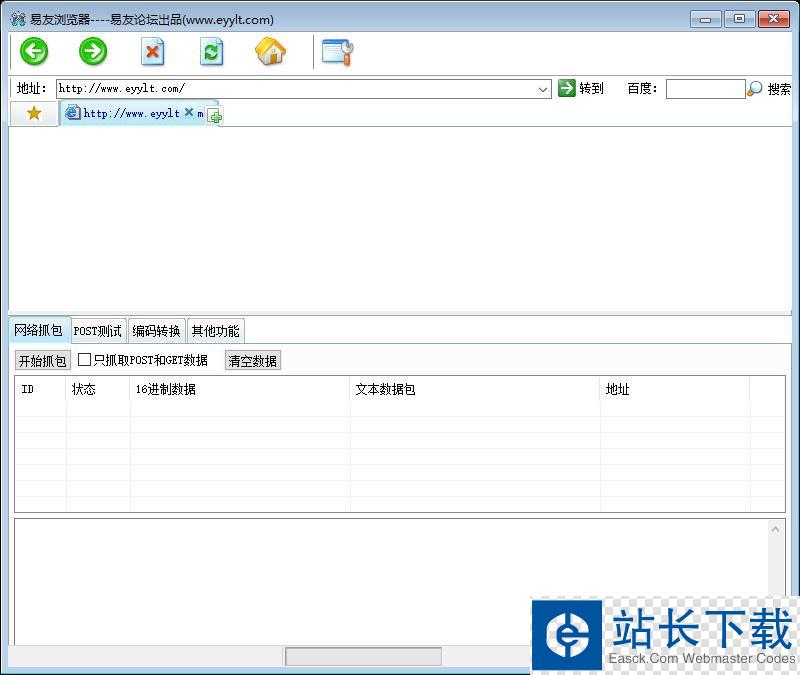The image size is (800, 675).
Task: Click the 状态 column header
Action: point(98,389)
